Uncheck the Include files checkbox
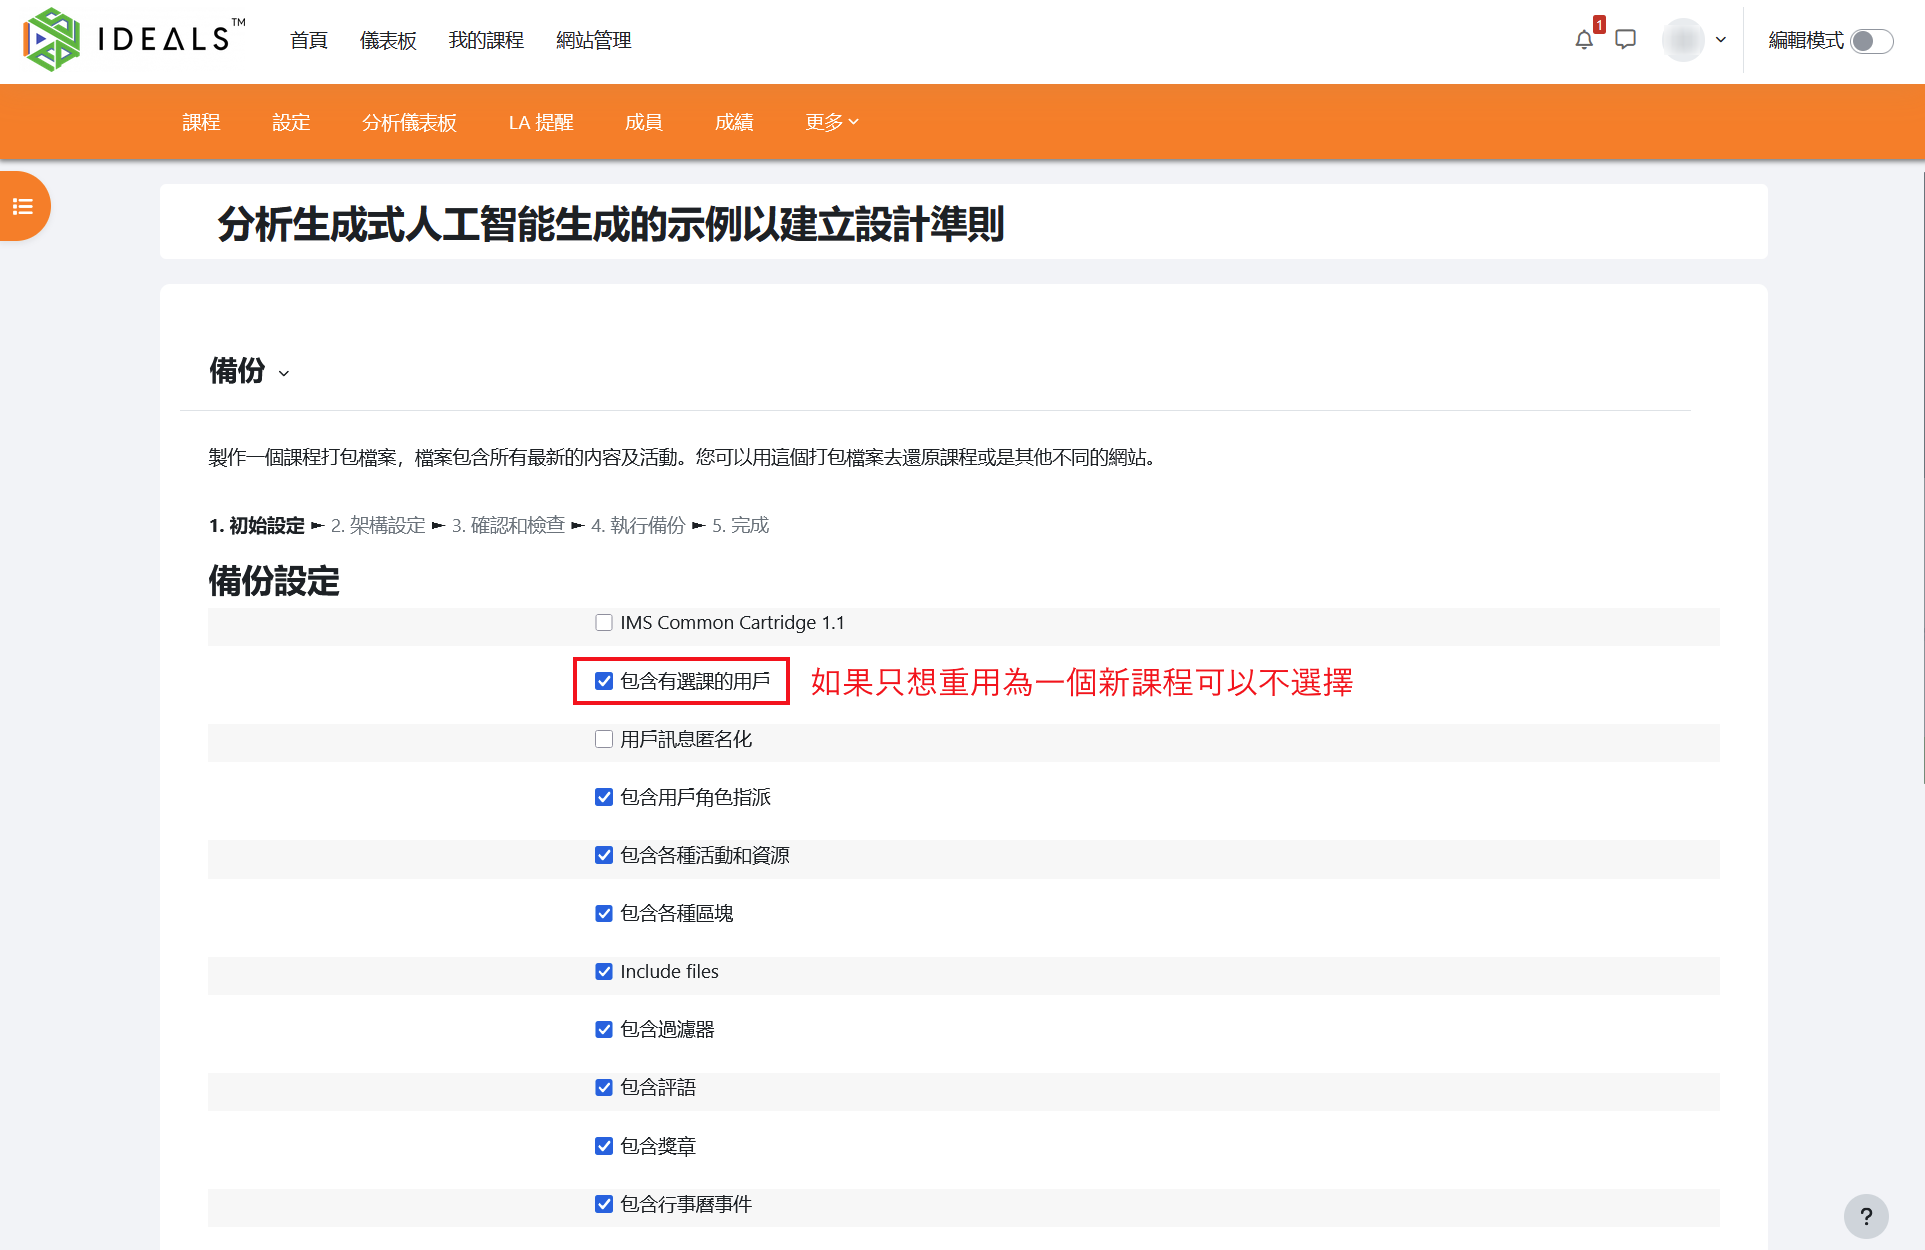Viewport: 1925px width, 1250px height. click(604, 971)
